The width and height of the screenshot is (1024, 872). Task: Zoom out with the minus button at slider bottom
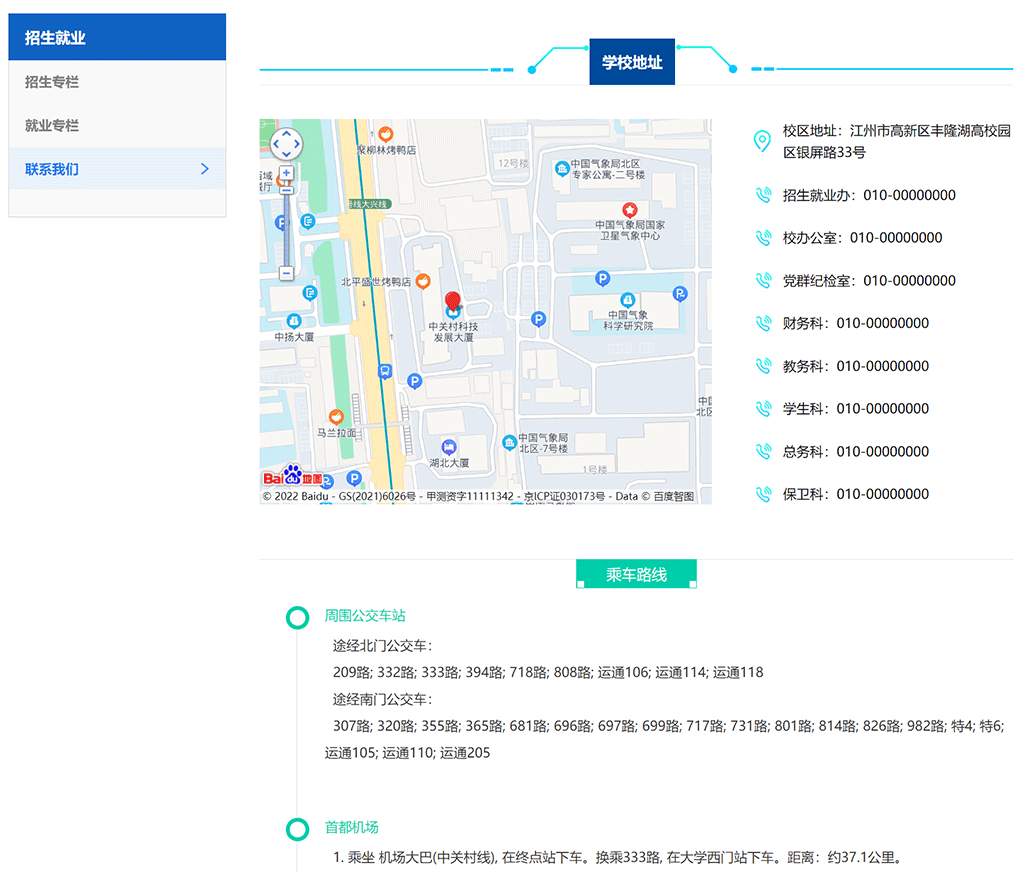click(x=286, y=273)
